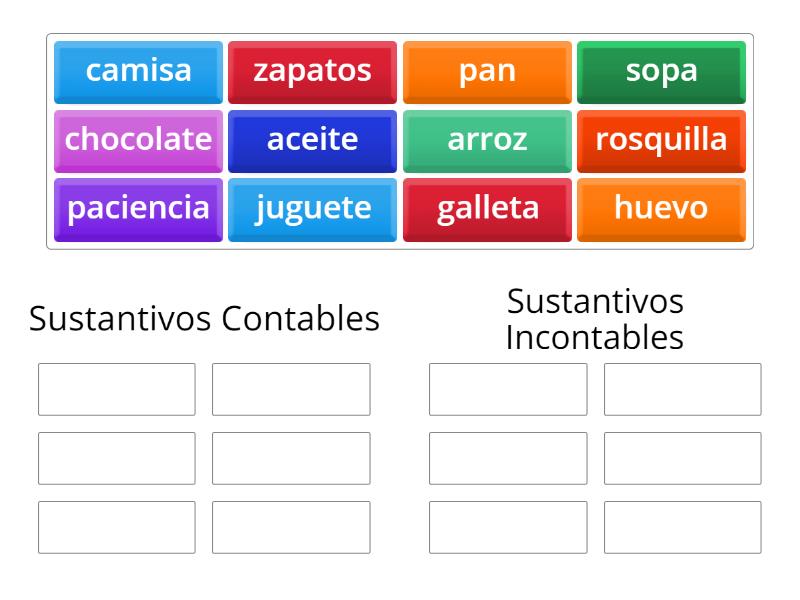Click bottom-right slot in Sustantivos Incontables group
The image size is (800, 600).
682,527
